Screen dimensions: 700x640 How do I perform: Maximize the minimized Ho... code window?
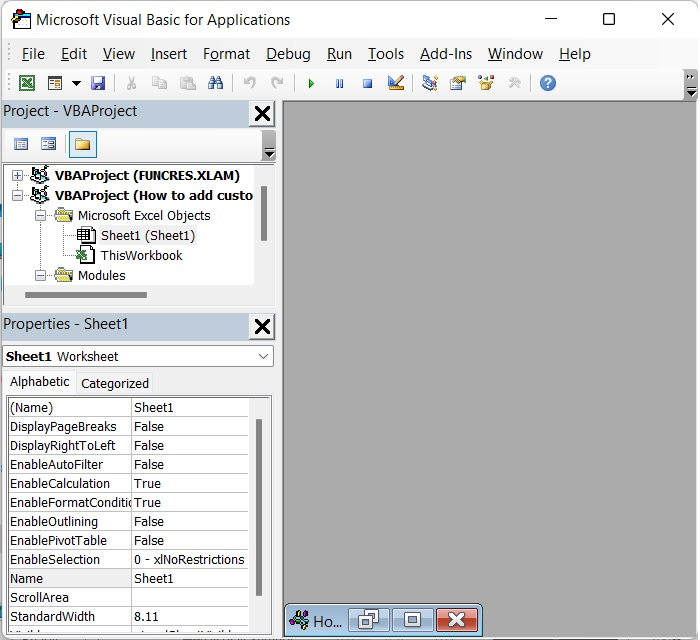click(412, 620)
